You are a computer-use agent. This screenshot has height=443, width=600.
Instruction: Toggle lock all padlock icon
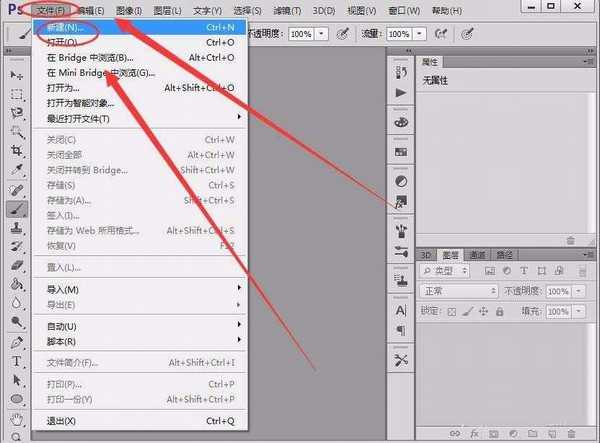coord(498,311)
